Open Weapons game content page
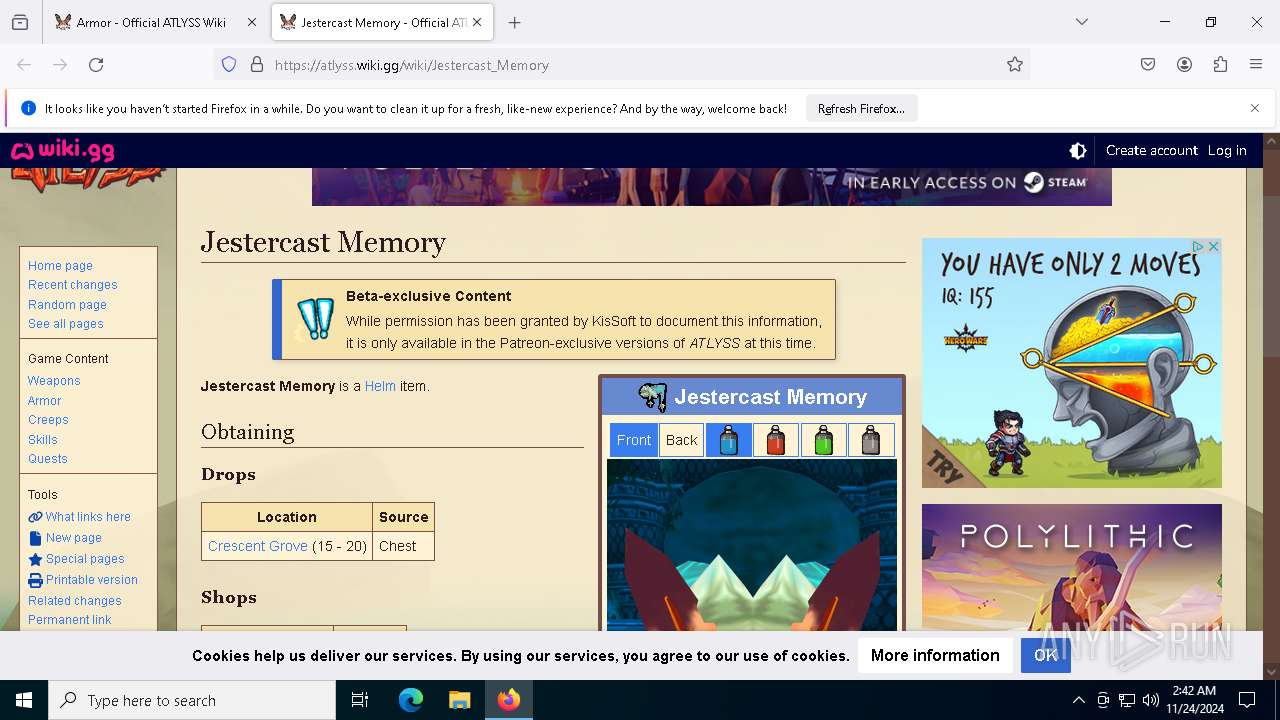The height and width of the screenshot is (720, 1280). coord(54,381)
